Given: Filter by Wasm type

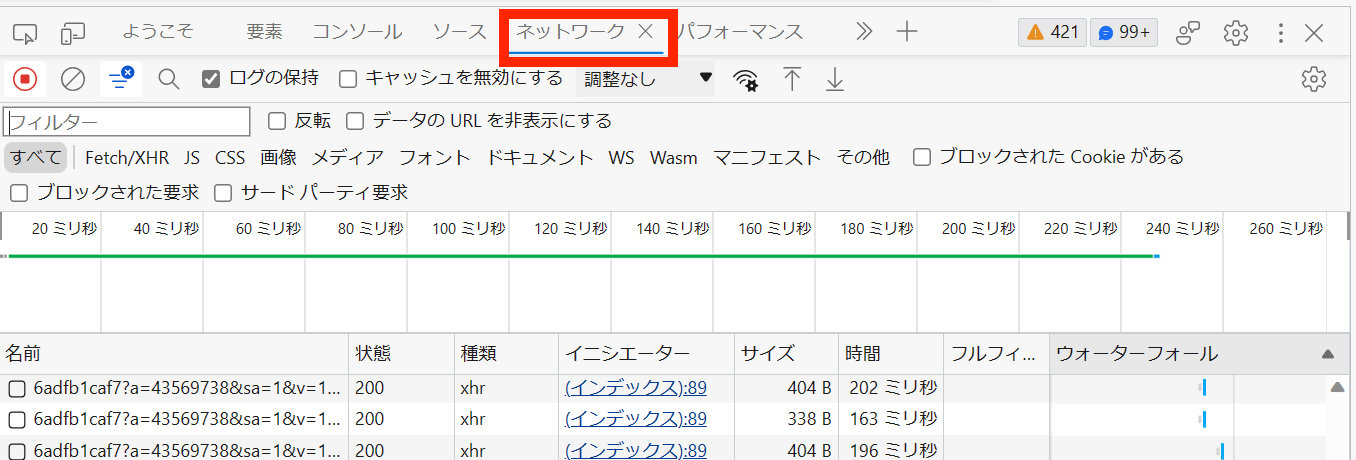Looking at the screenshot, I should pyautogui.click(x=674, y=157).
